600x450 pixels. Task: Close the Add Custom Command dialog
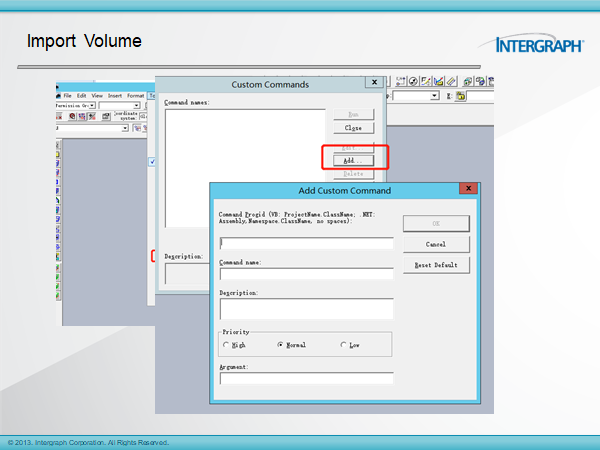(x=468, y=188)
